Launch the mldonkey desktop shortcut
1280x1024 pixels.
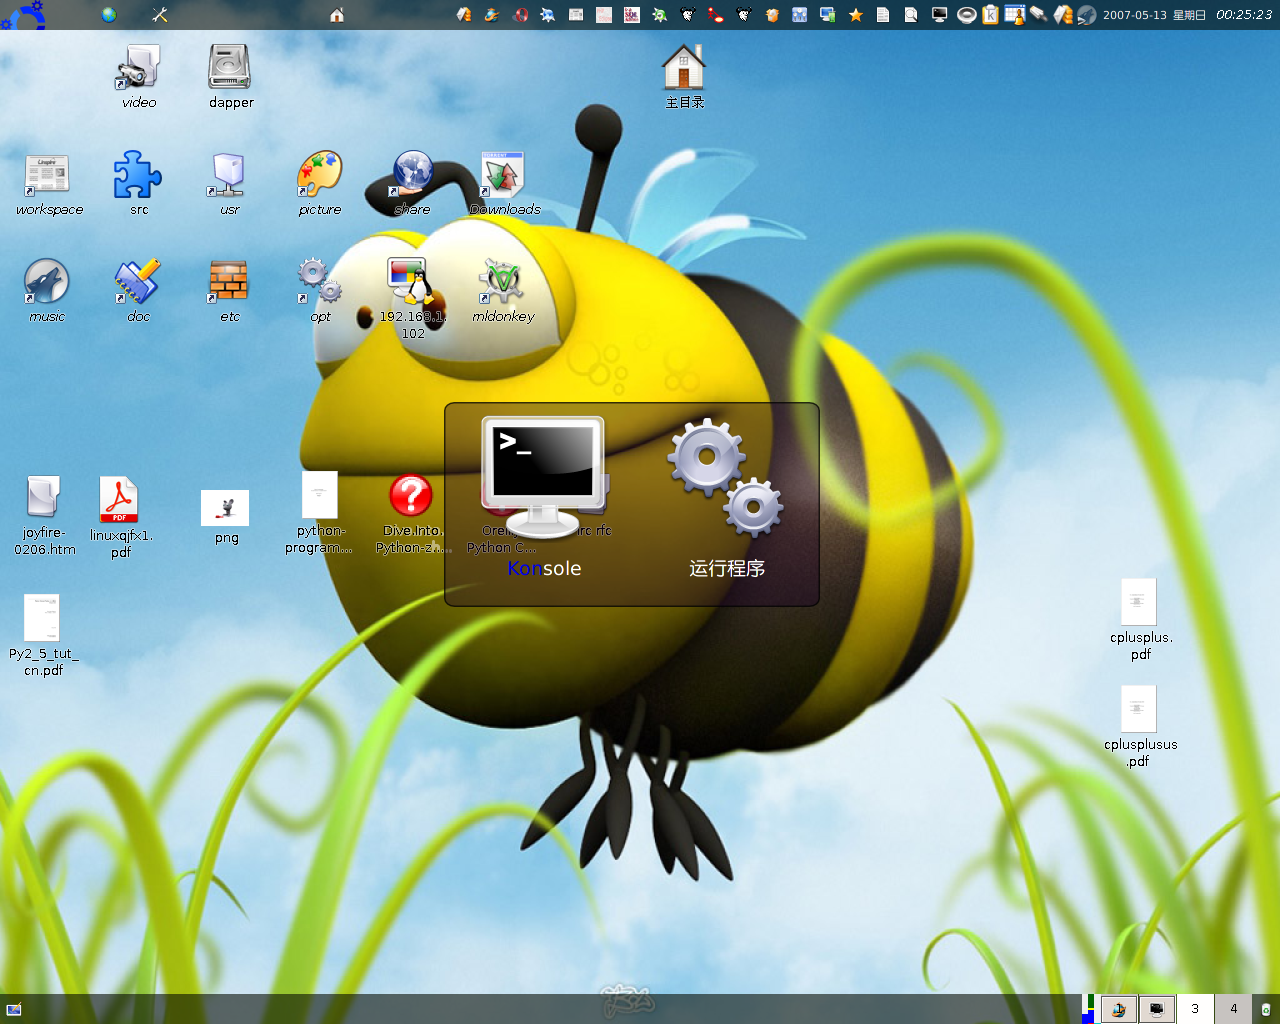coord(503,291)
